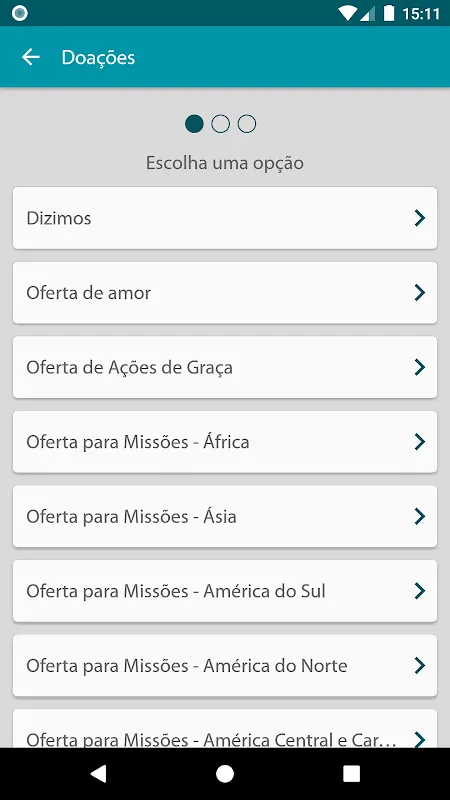This screenshot has height=800, width=450.
Task: Tap the cellular signal icon in the status bar
Action: click(367, 13)
